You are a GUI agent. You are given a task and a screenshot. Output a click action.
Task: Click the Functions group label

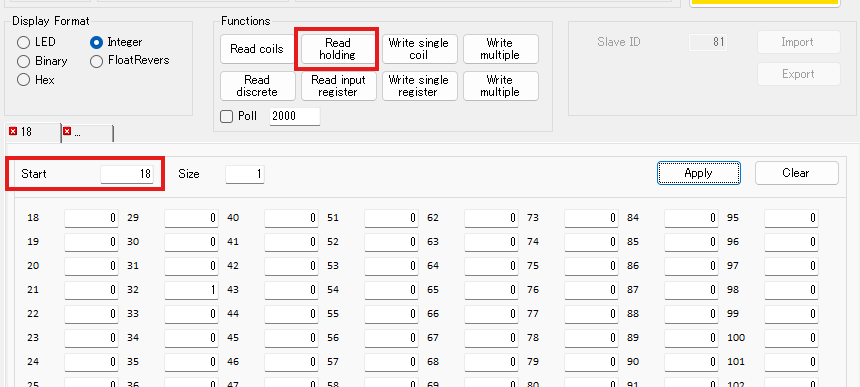[246, 21]
